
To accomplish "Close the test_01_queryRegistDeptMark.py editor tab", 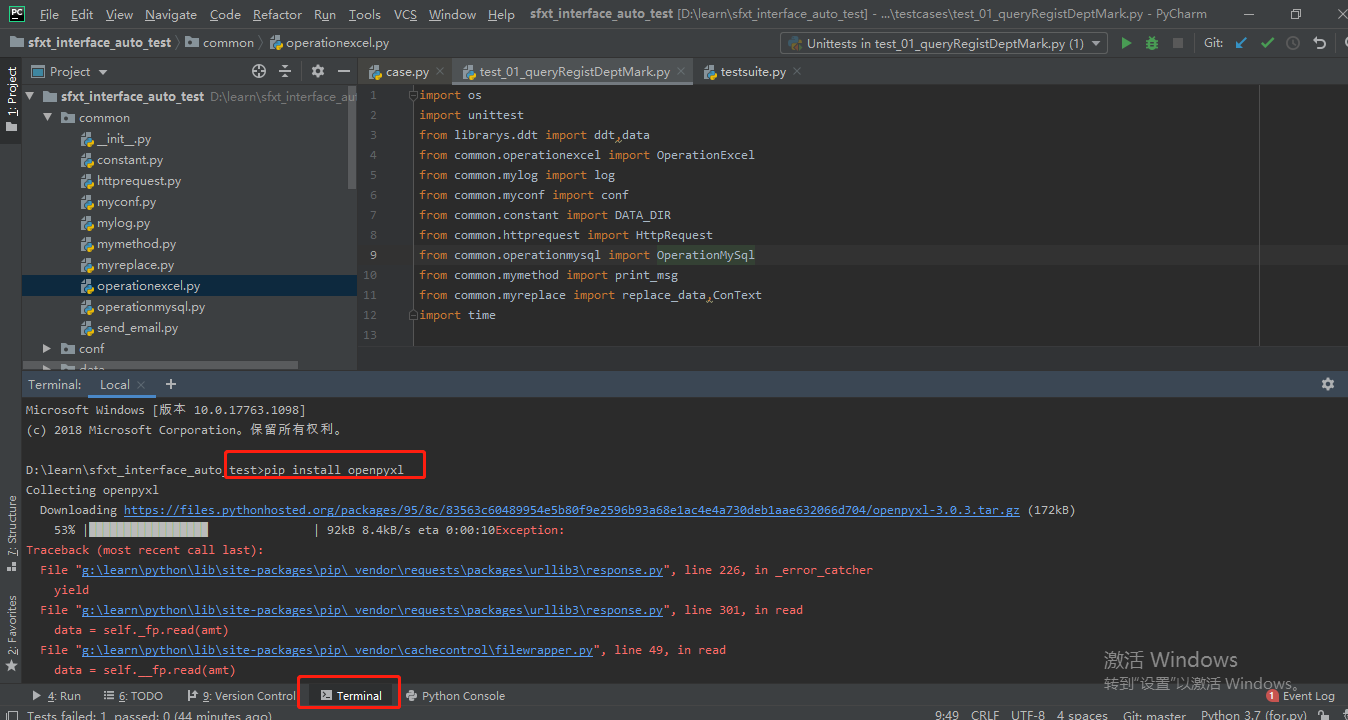I will coord(681,72).
